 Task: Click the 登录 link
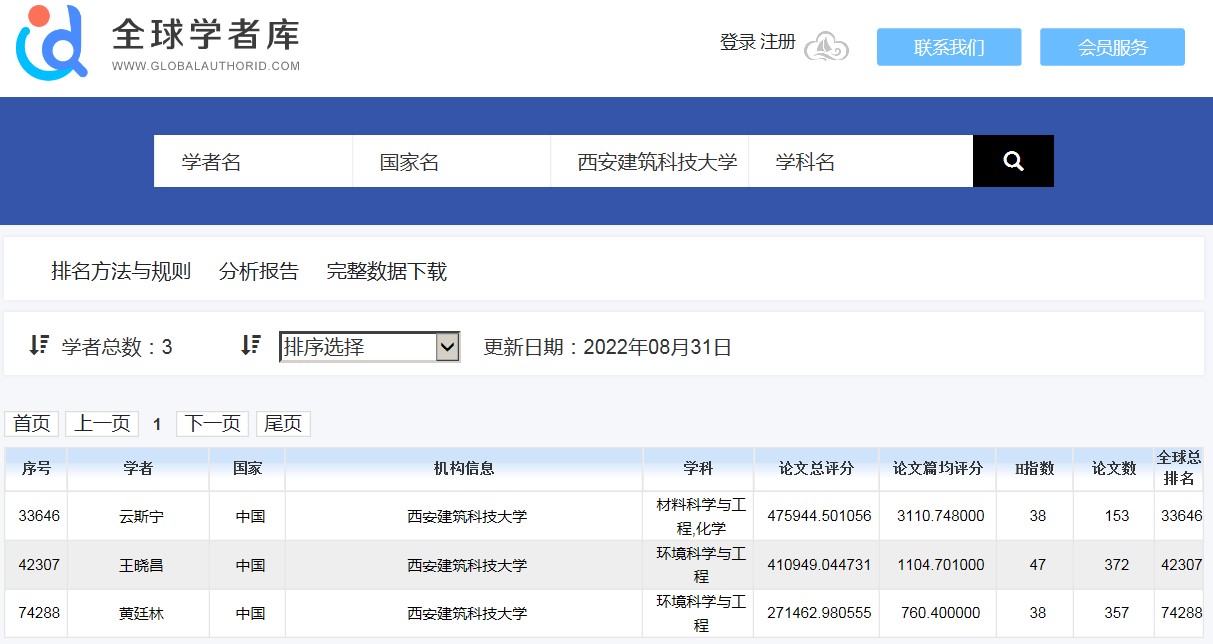coord(737,42)
